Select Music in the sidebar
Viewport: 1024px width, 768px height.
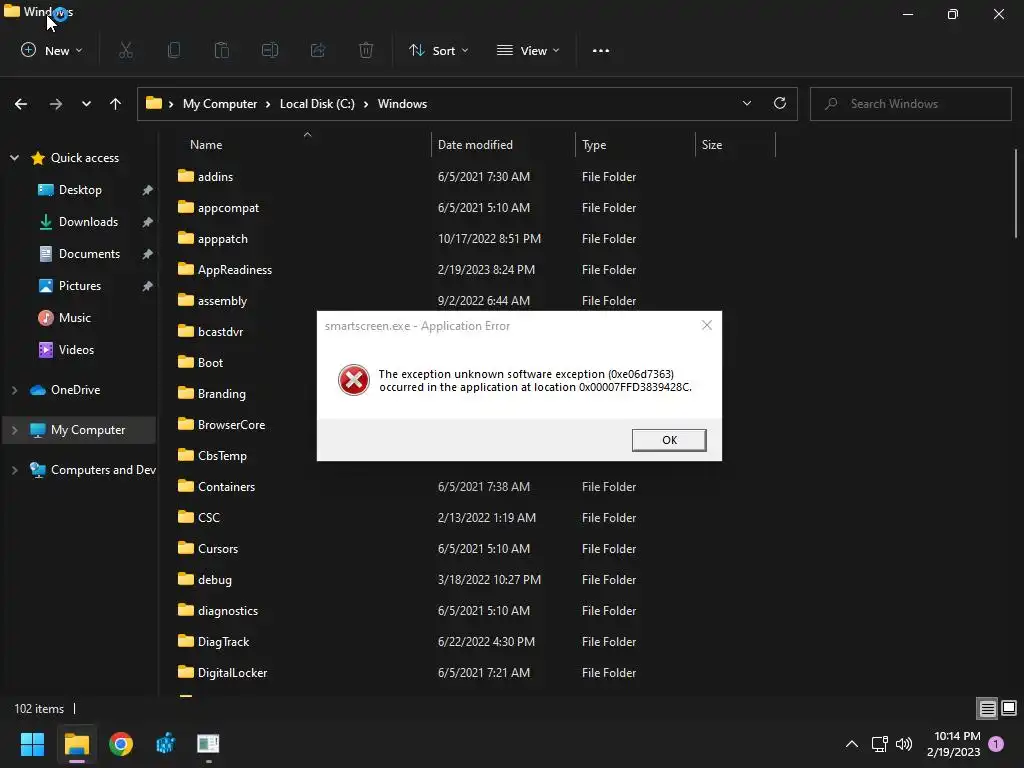[x=74, y=317]
